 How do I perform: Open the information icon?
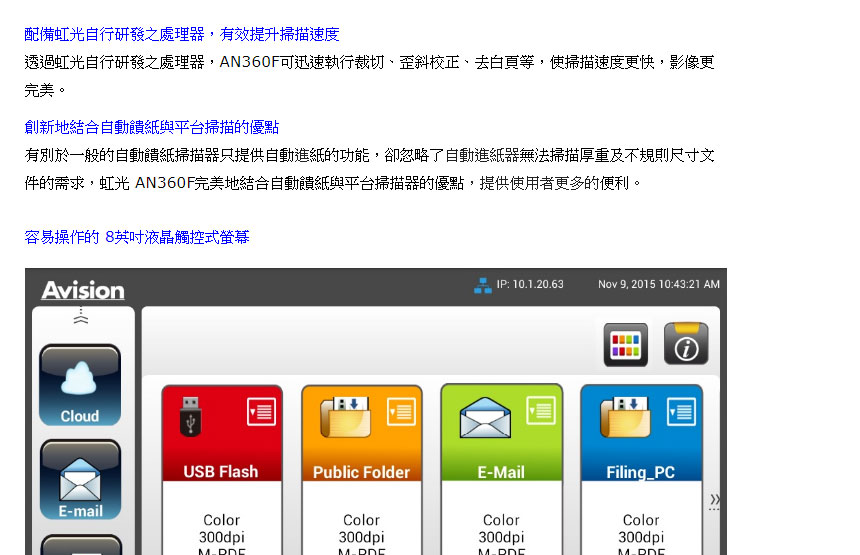click(x=686, y=344)
